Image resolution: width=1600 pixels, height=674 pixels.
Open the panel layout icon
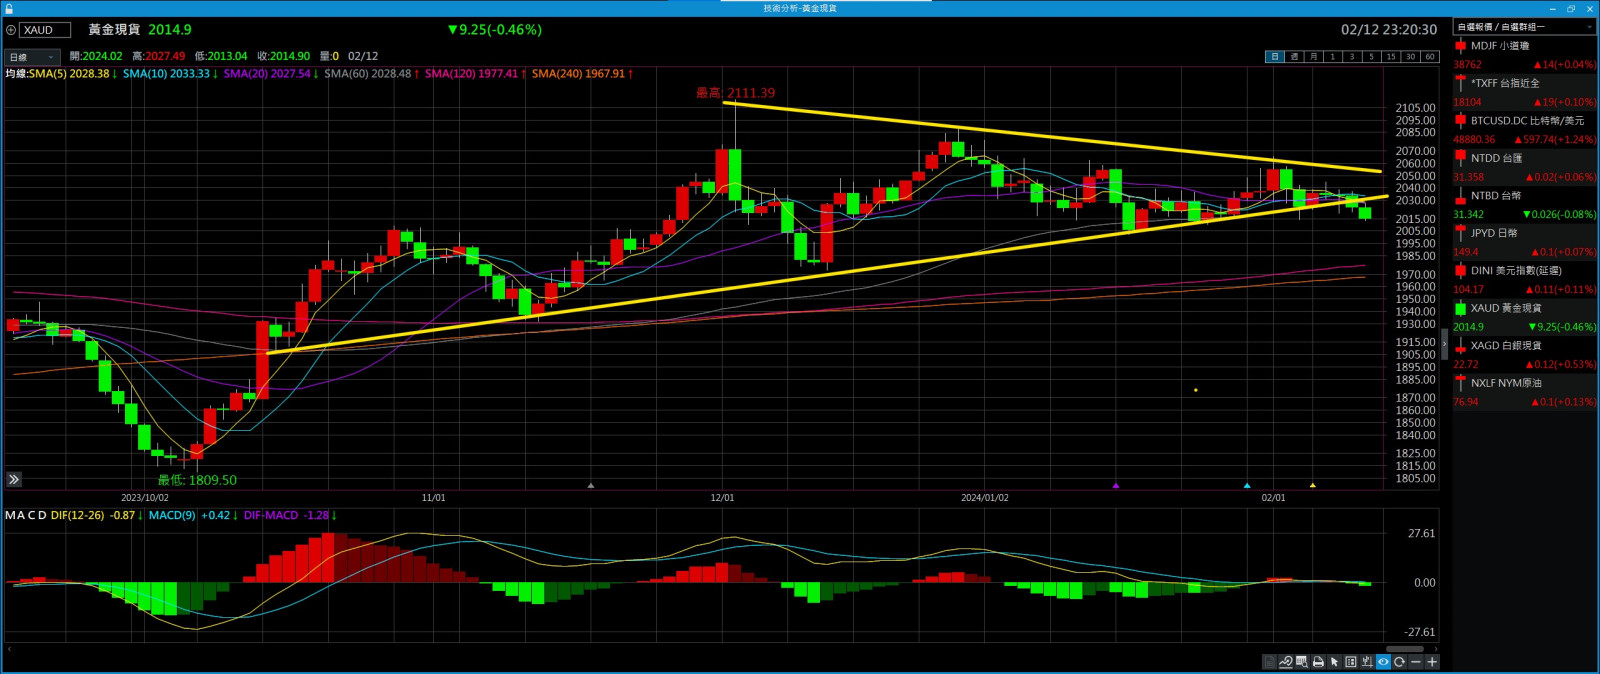pos(1351,662)
